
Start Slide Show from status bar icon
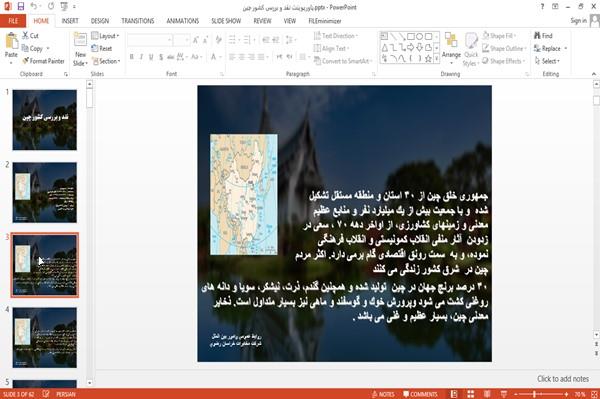pyautogui.click(x=504, y=394)
